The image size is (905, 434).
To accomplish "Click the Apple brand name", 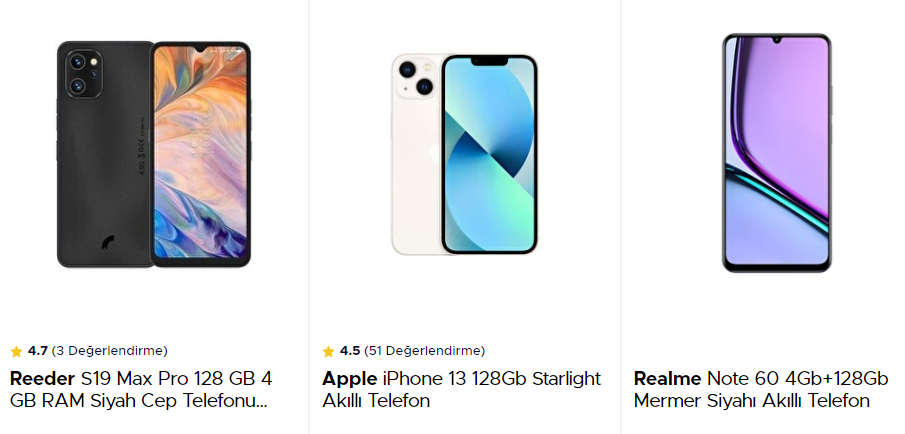I will click(x=349, y=379).
